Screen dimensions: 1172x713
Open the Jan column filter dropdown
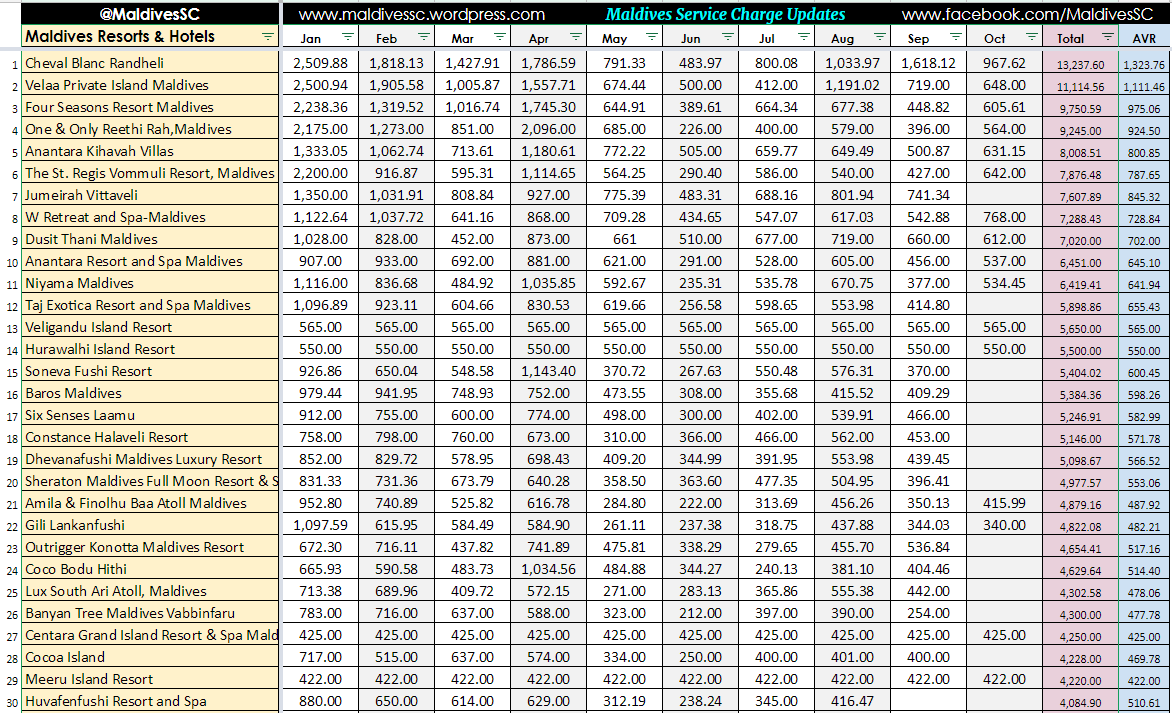(x=348, y=37)
